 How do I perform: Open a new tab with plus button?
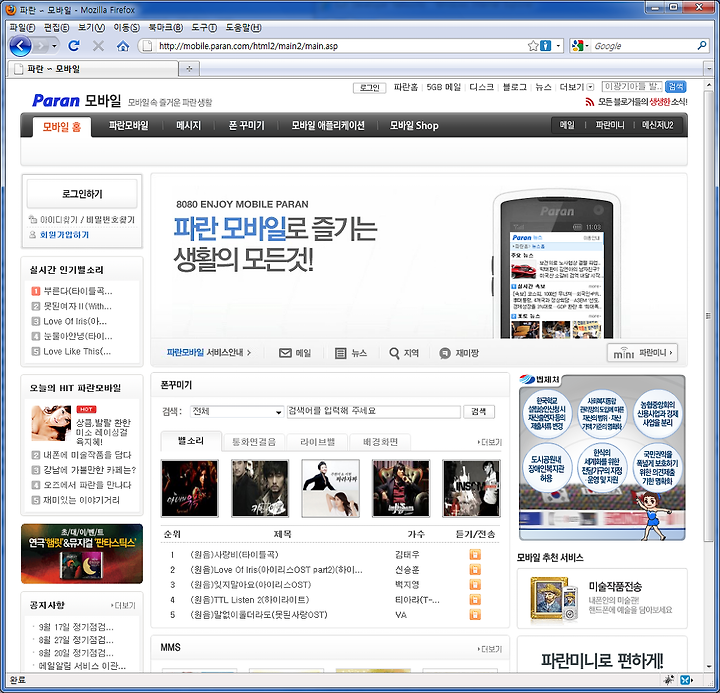pyautogui.click(x=189, y=69)
